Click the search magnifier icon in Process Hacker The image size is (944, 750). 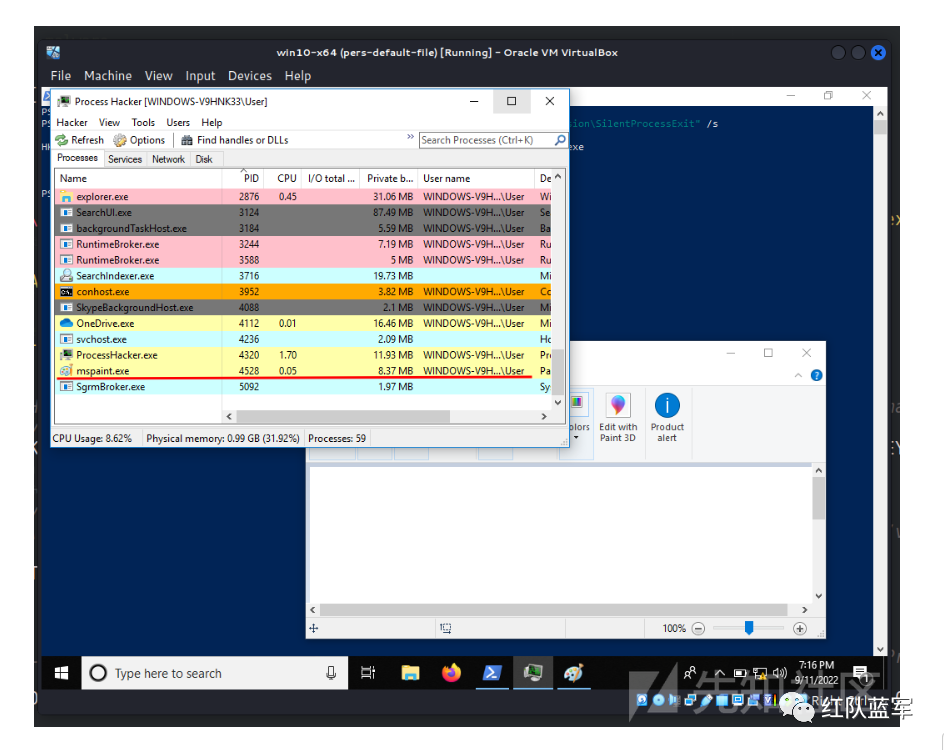coord(560,140)
